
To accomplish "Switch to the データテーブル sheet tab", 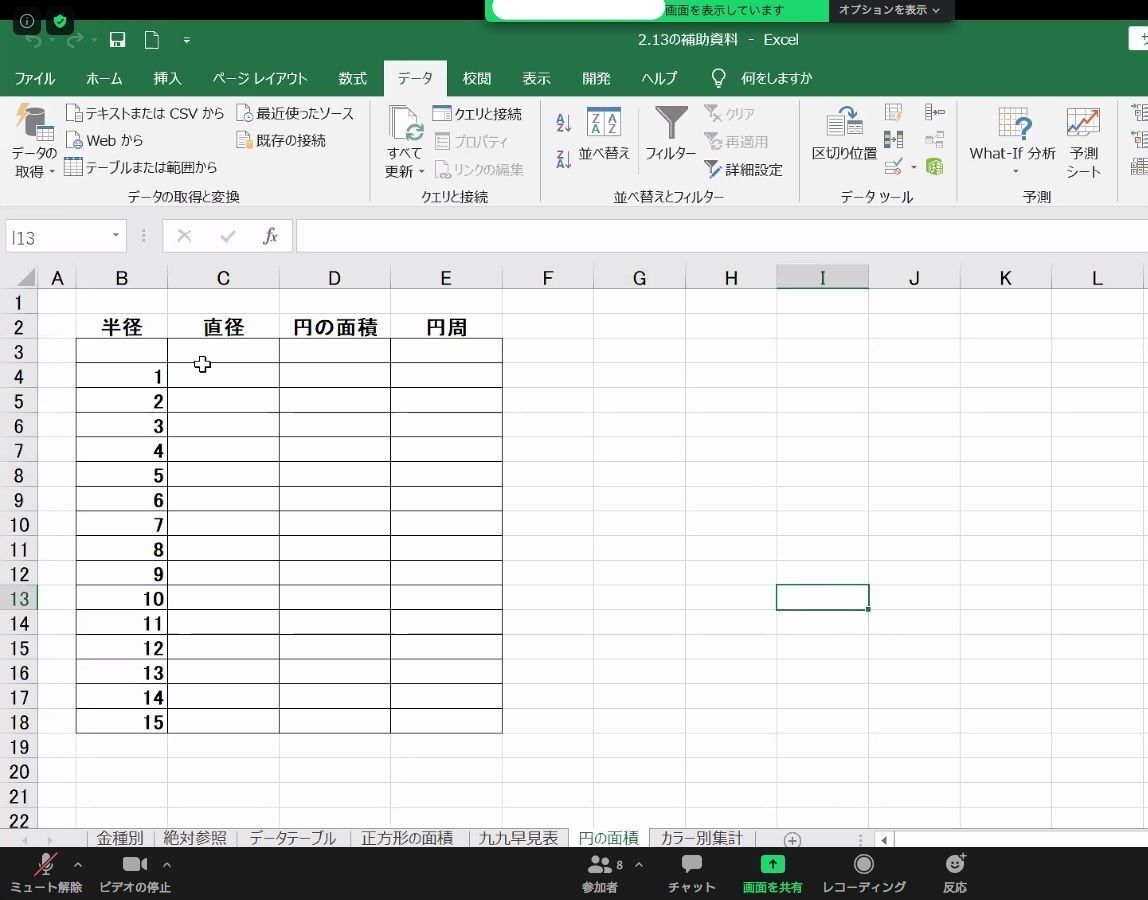I will (x=292, y=838).
